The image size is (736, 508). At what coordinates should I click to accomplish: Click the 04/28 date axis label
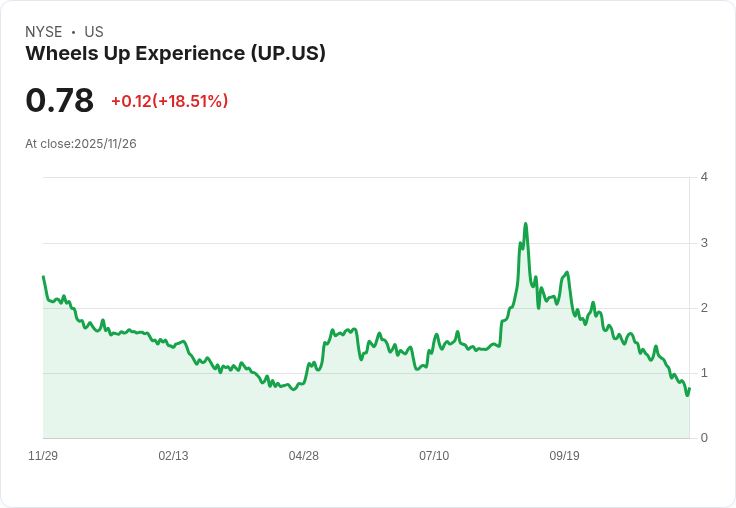[x=303, y=456]
